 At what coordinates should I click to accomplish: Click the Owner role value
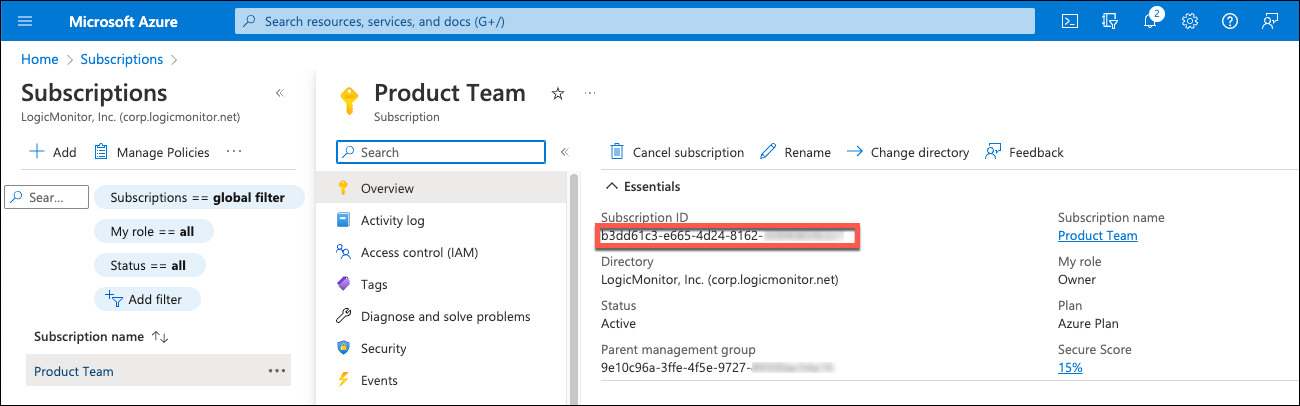(x=1077, y=279)
